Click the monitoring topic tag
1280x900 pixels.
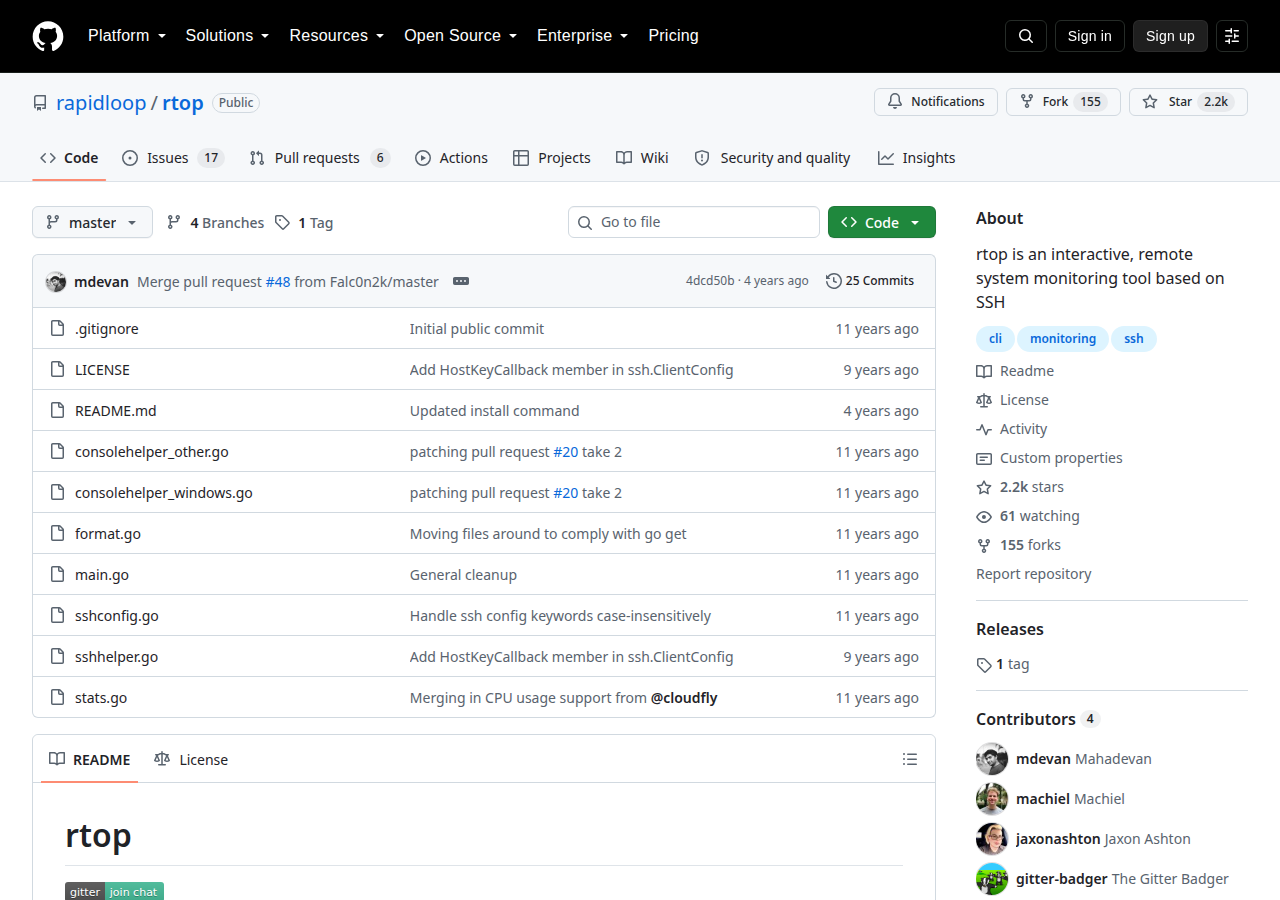[x=1063, y=339]
